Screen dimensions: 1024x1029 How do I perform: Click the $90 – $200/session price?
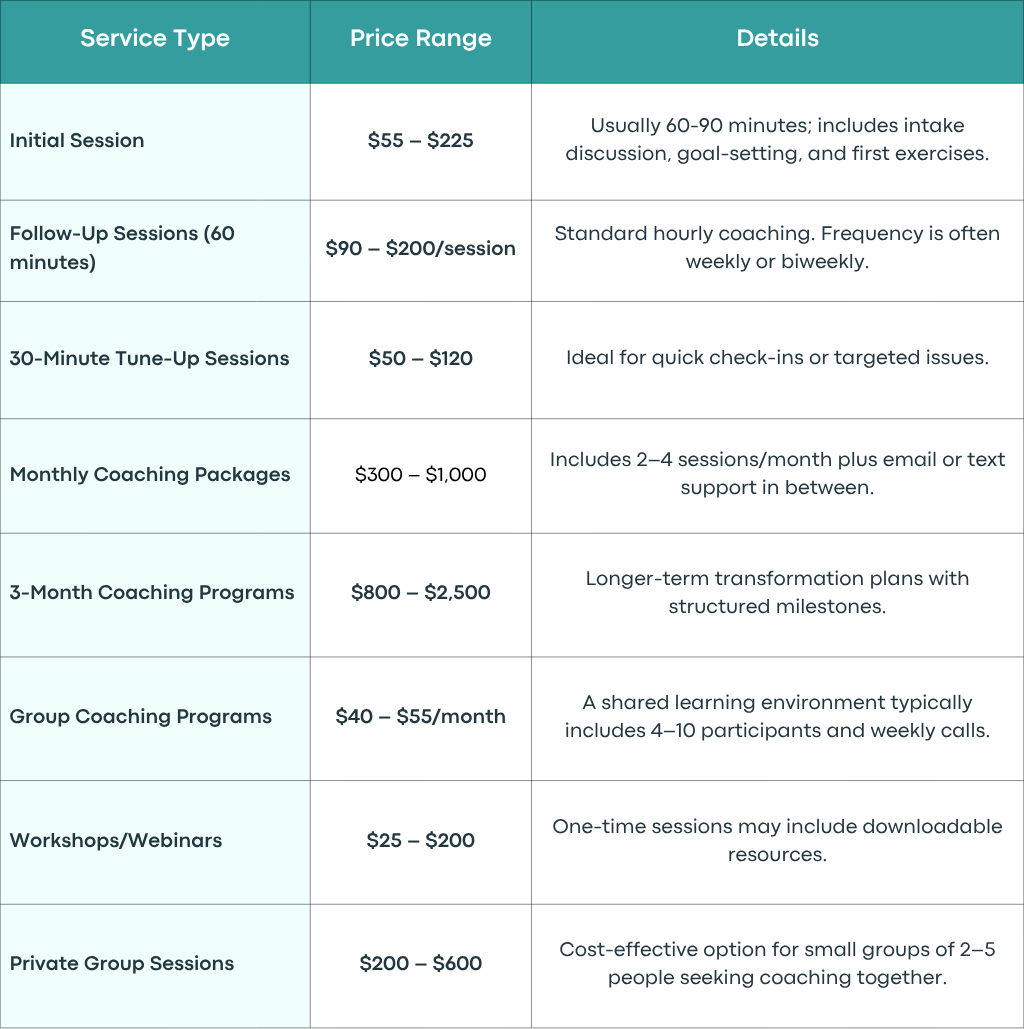tap(421, 249)
